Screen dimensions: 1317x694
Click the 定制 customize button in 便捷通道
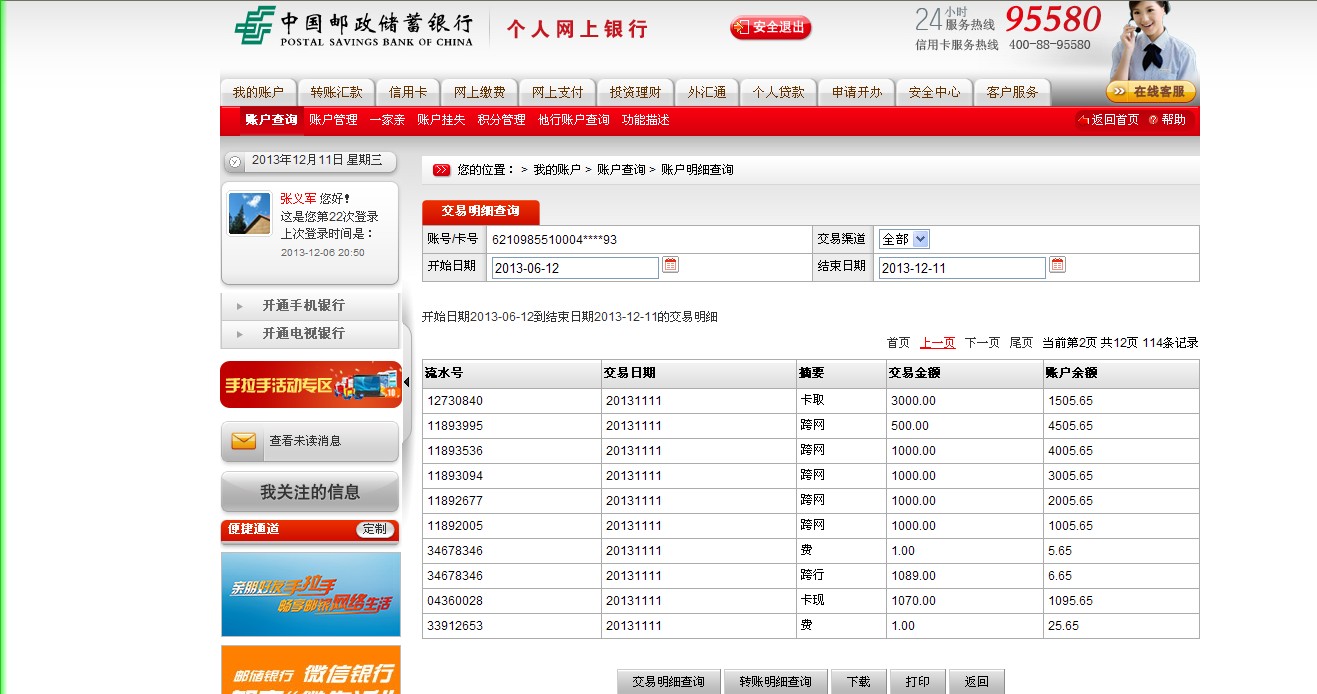(x=375, y=529)
